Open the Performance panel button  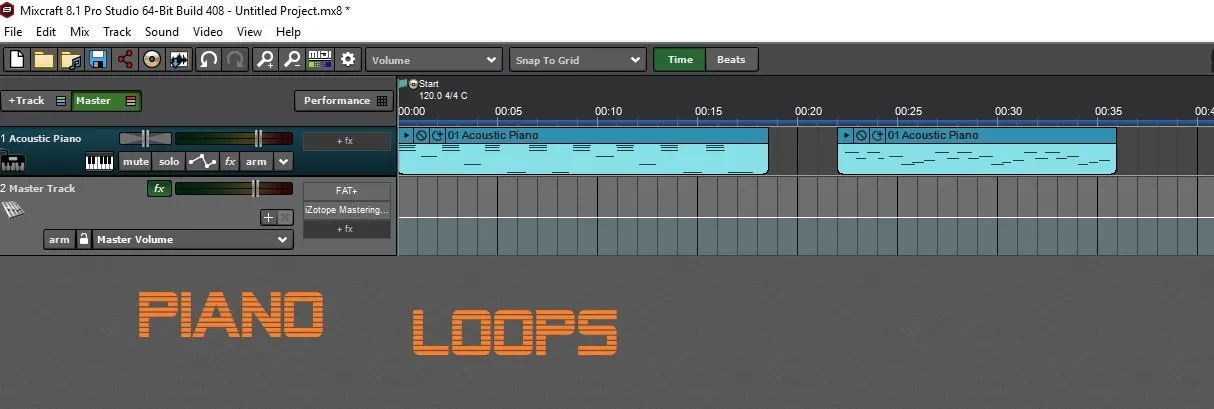tap(343, 101)
